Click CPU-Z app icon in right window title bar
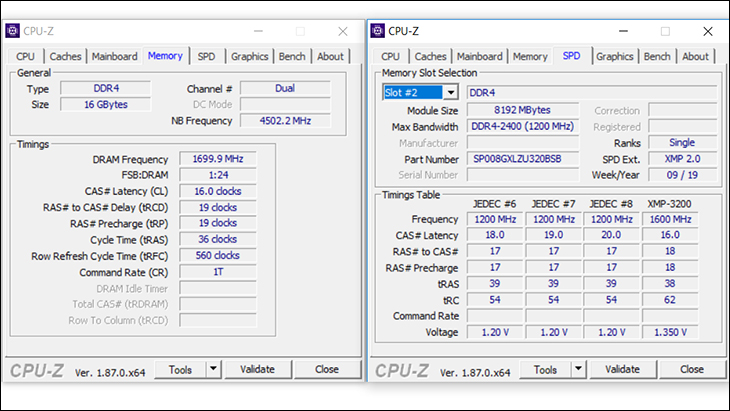Image resolution: width=730 pixels, height=411 pixels. pos(378,31)
